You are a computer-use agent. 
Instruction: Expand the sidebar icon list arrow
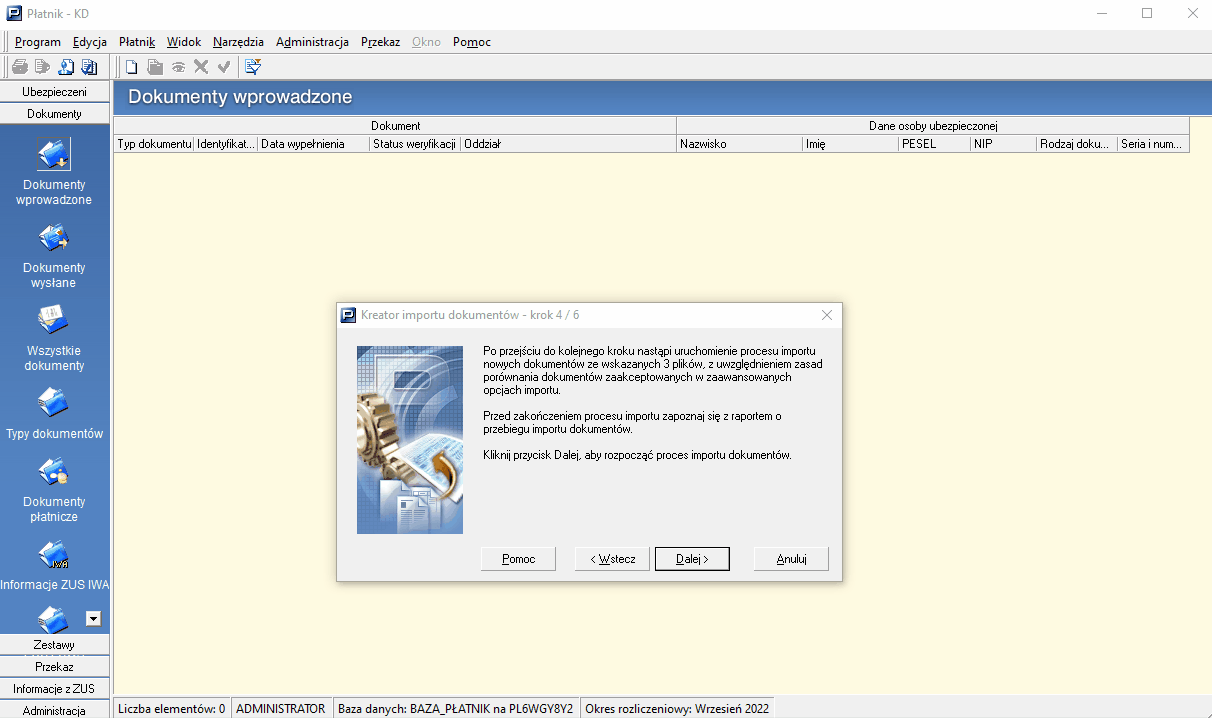tap(93, 618)
